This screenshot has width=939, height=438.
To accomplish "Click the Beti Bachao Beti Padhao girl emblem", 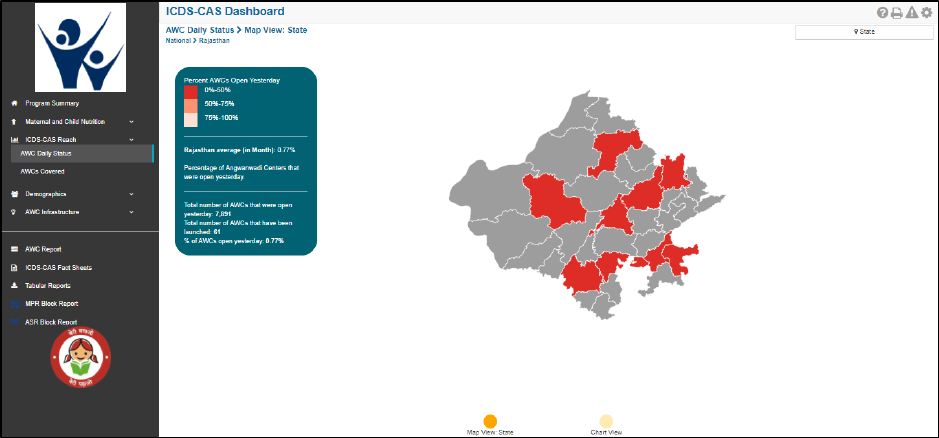I will click(x=80, y=357).
